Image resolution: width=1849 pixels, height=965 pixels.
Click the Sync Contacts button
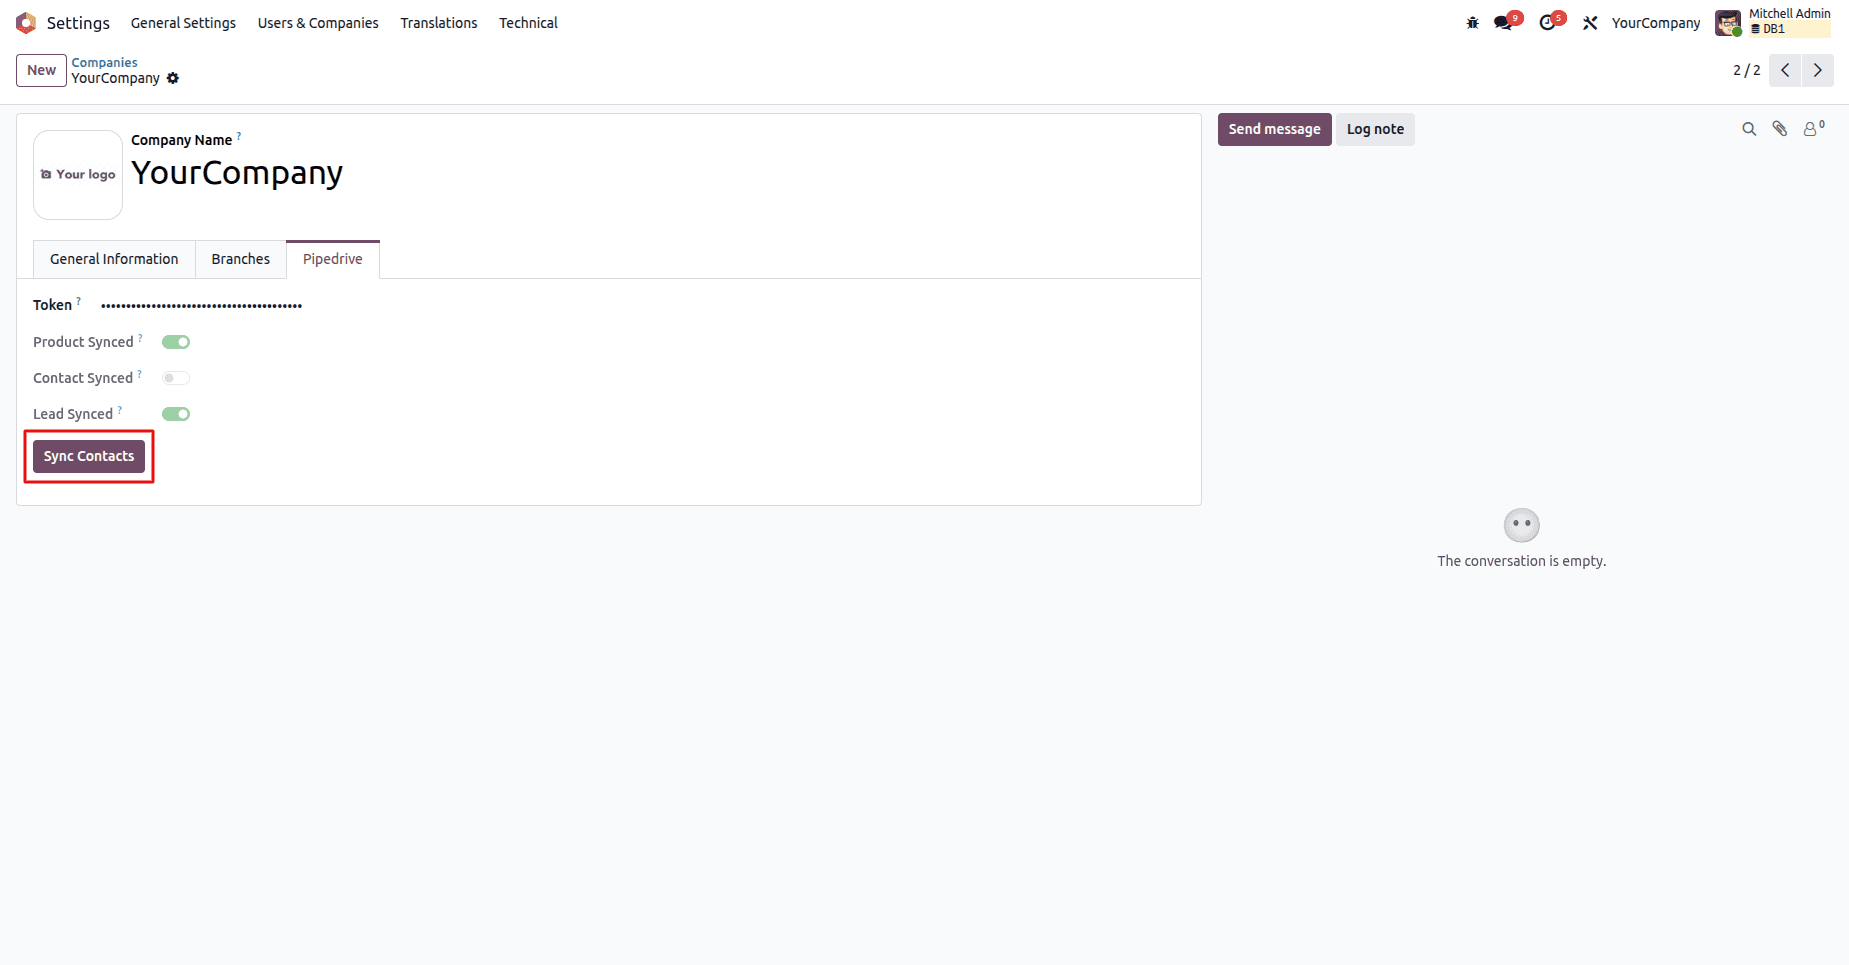(x=89, y=456)
